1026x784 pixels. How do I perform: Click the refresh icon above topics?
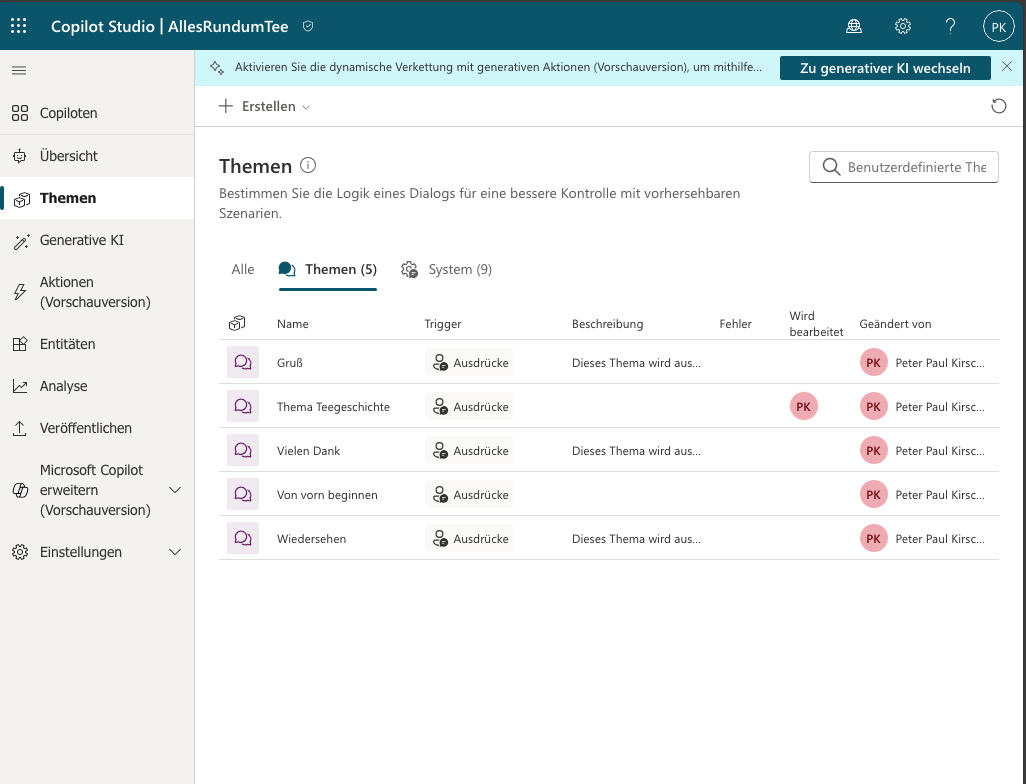[x=999, y=106]
